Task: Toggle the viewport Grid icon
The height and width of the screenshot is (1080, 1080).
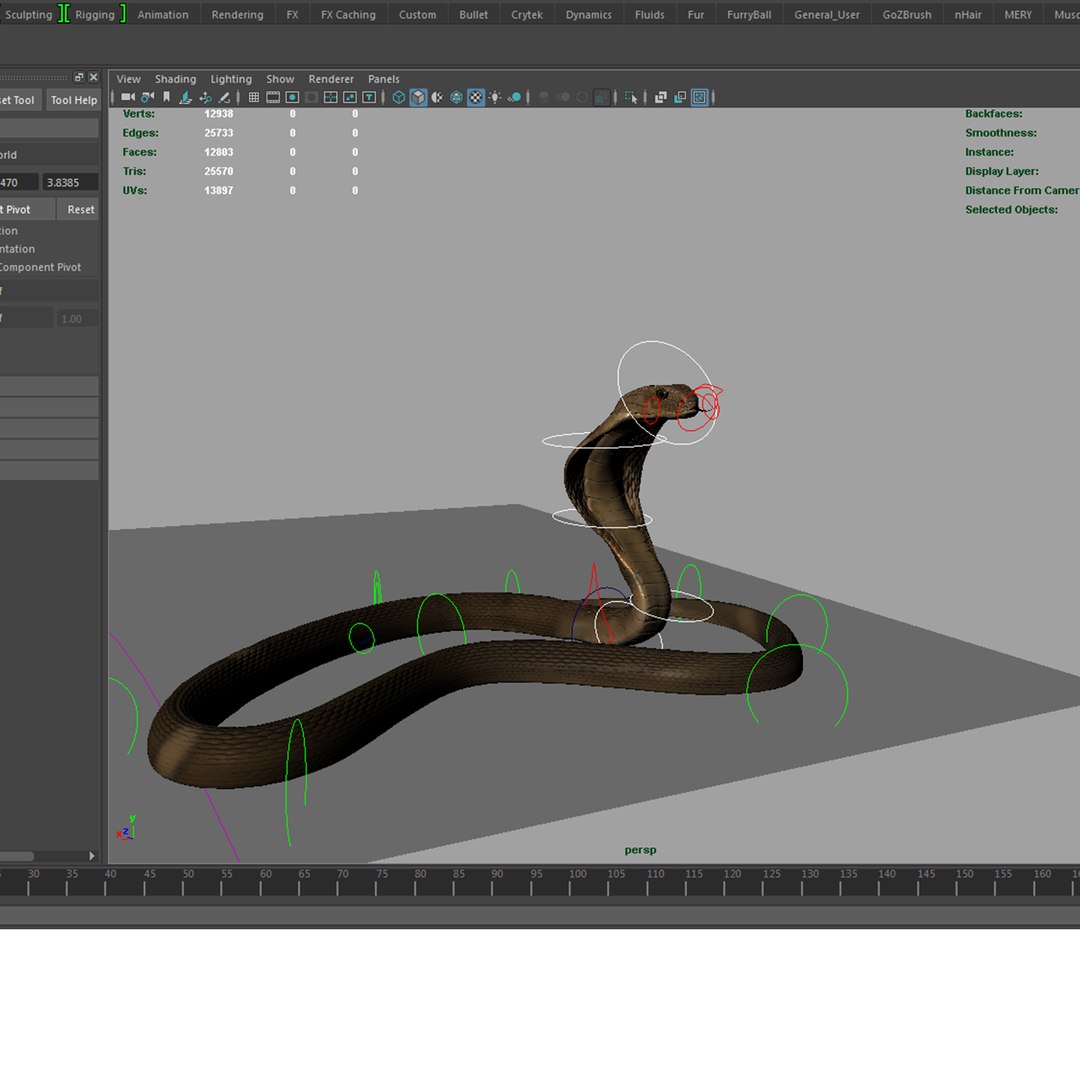Action: [x=253, y=97]
